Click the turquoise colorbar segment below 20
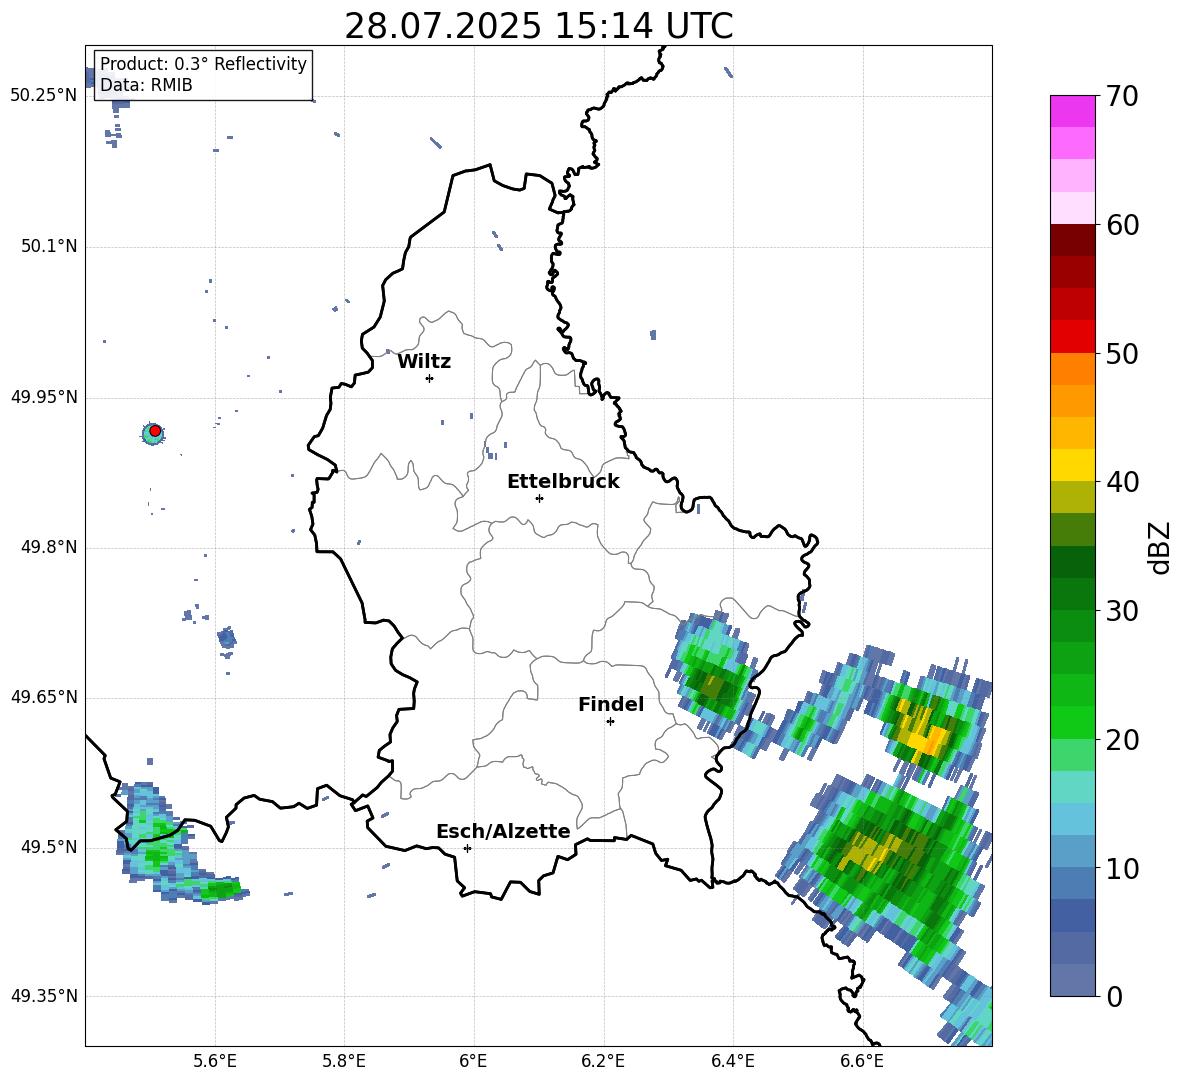The image size is (1184, 1081). (x=1072, y=787)
